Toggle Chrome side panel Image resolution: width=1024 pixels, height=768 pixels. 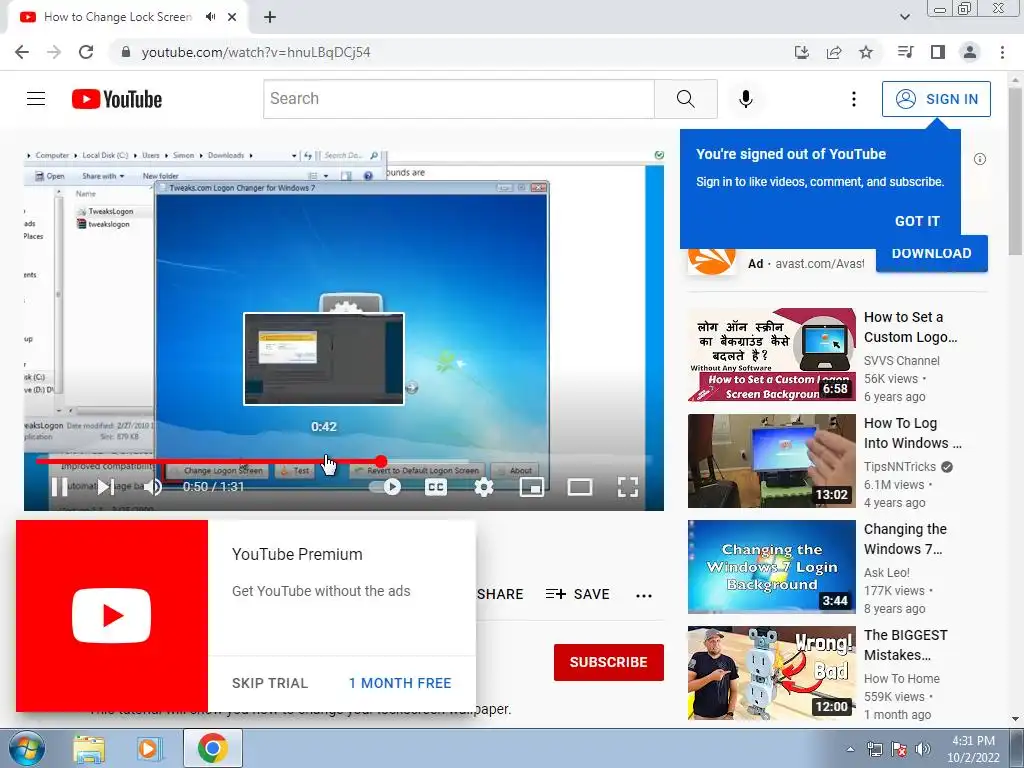click(x=938, y=52)
